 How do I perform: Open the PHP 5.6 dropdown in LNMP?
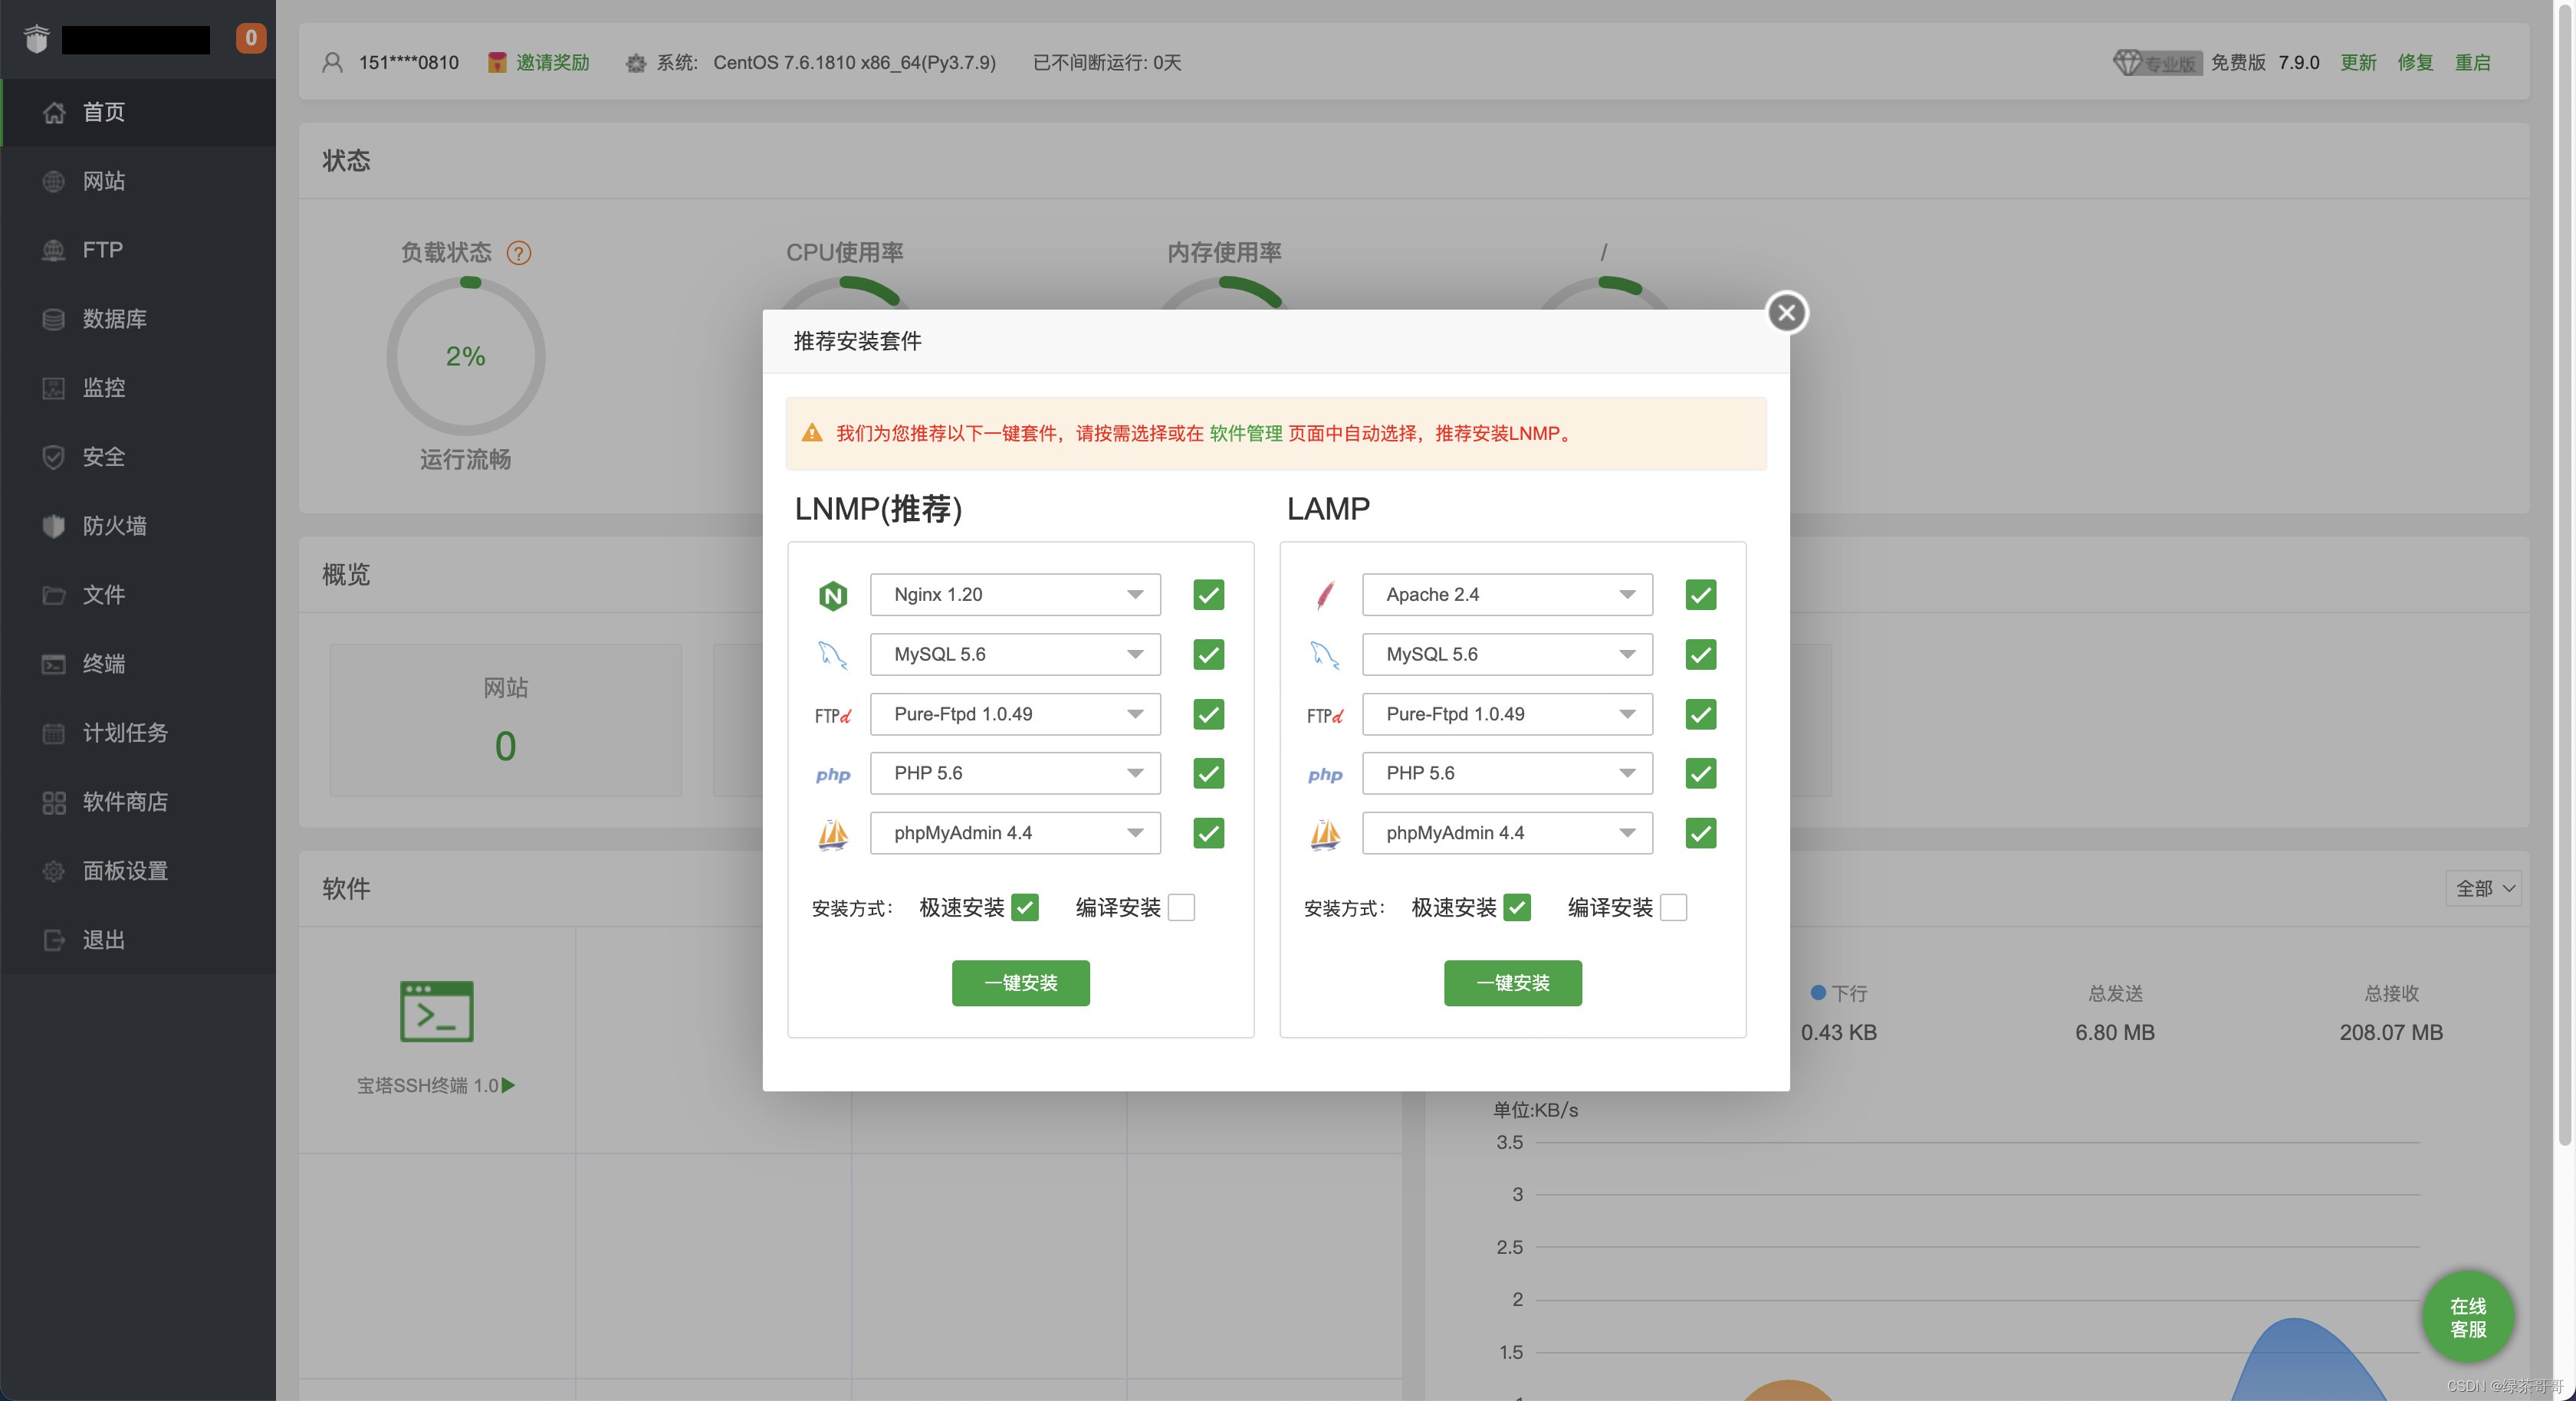1014,773
